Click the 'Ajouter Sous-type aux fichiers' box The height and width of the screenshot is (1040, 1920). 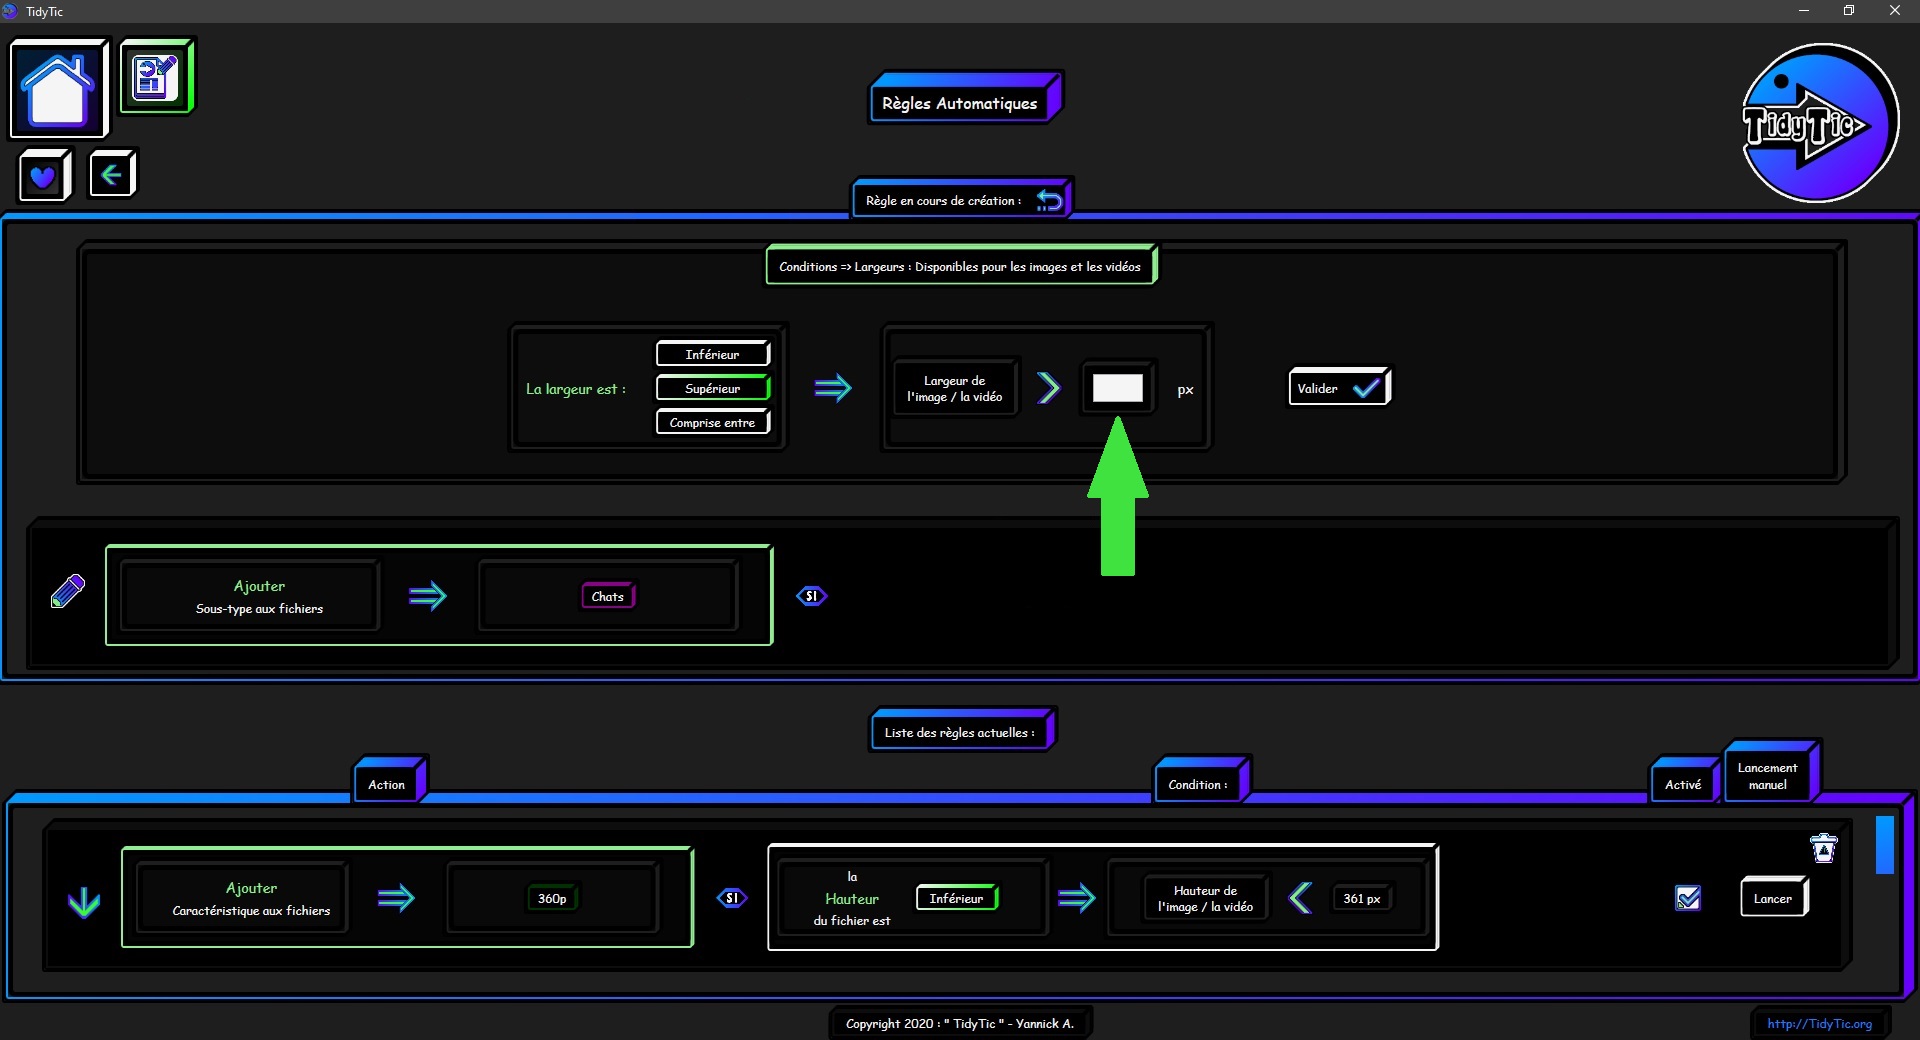(249, 596)
